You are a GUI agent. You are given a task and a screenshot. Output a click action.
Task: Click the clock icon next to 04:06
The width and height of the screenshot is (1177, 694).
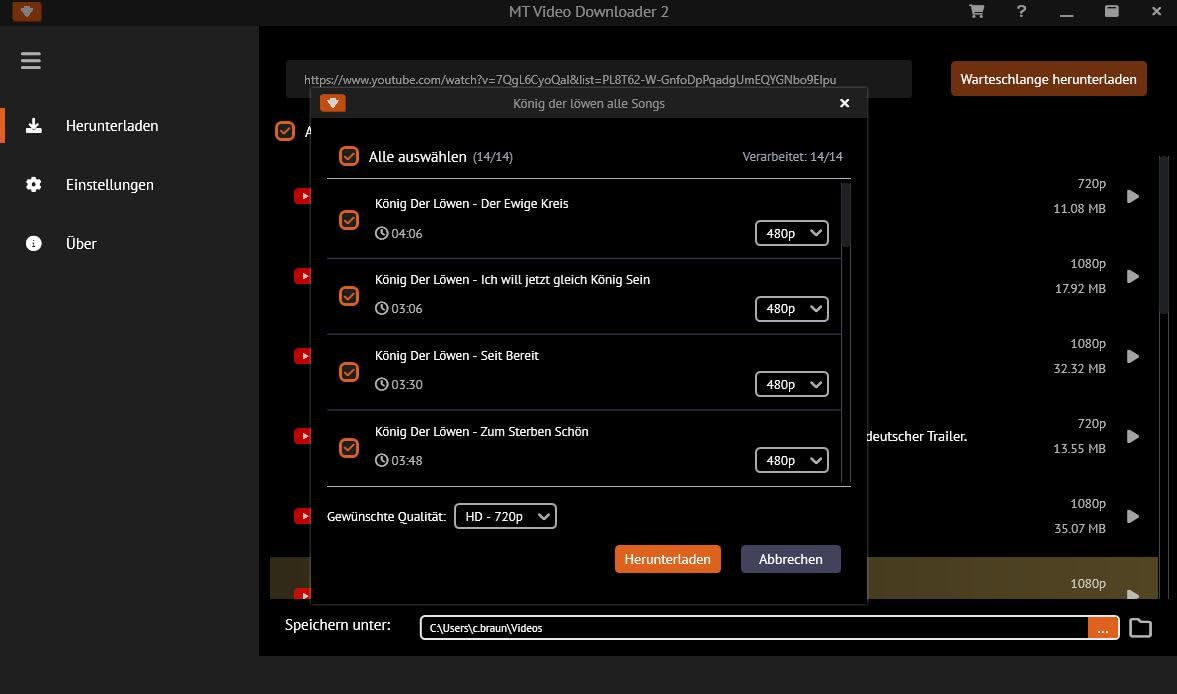[381, 233]
